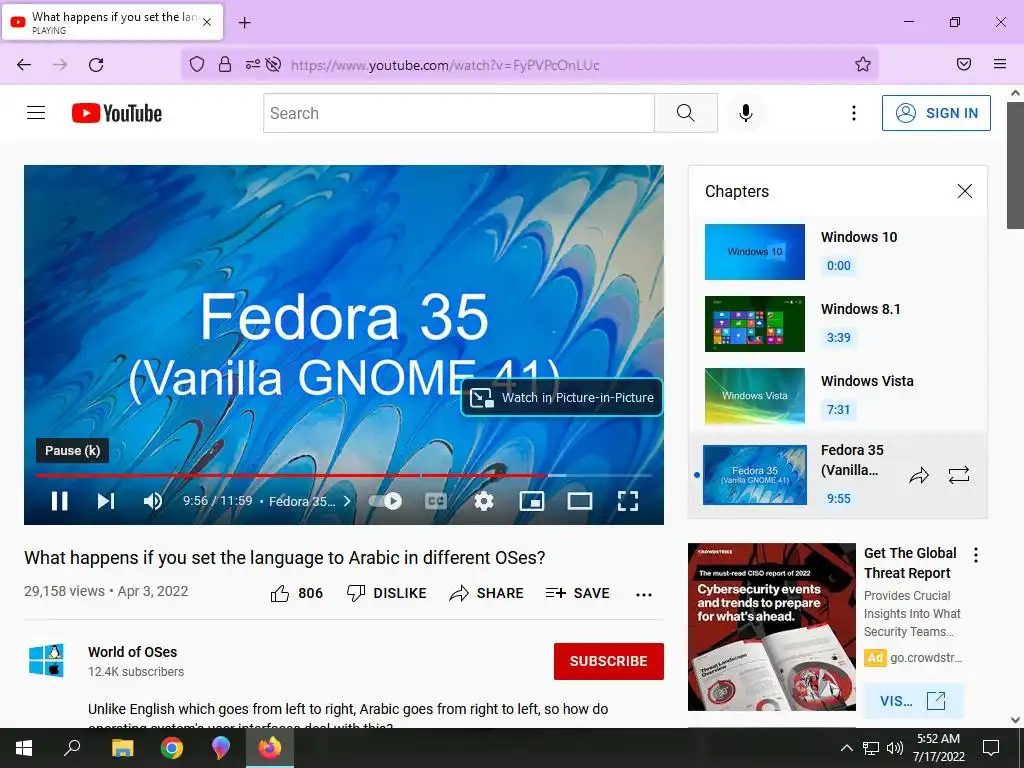Bookmark this page with the star

point(863,64)
